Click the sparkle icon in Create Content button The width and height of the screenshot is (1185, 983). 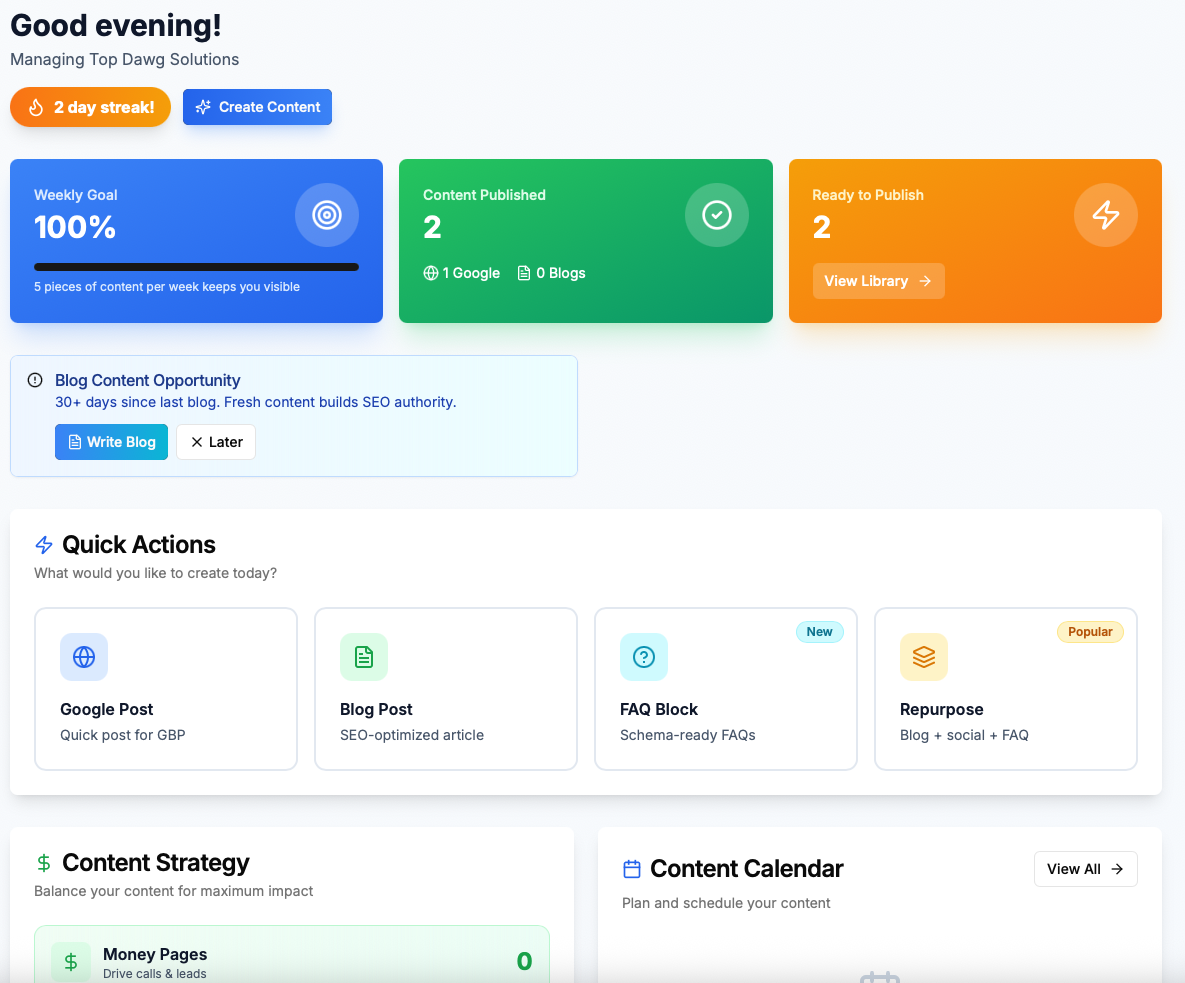click(203, 107)
